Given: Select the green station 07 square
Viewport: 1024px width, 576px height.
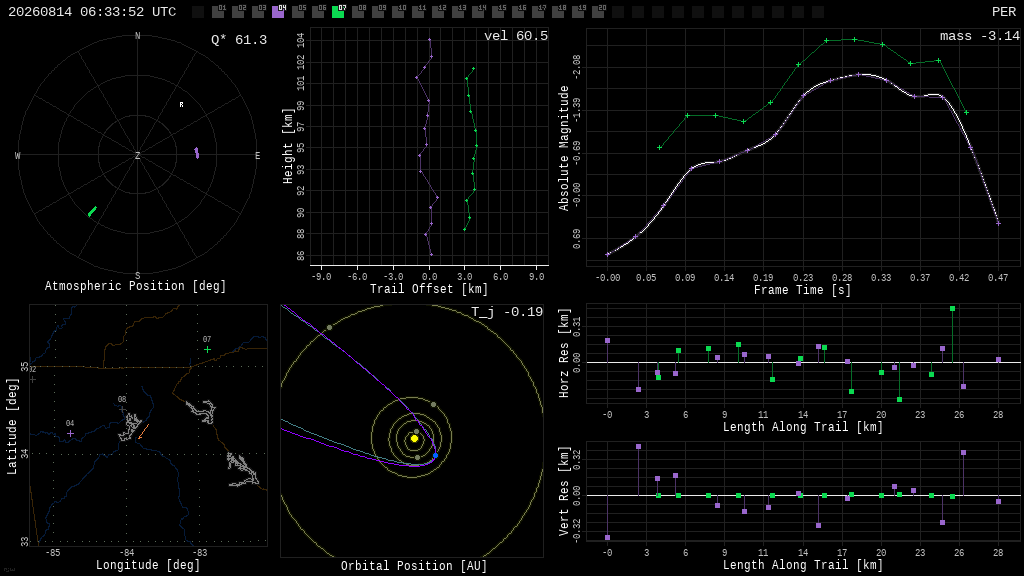Looking at the screenshot, I should (x=338, y=11).
